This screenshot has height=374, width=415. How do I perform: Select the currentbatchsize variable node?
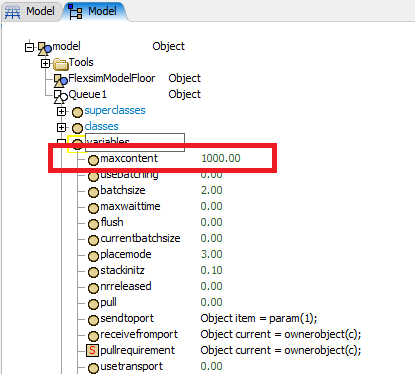coord(140,238)
